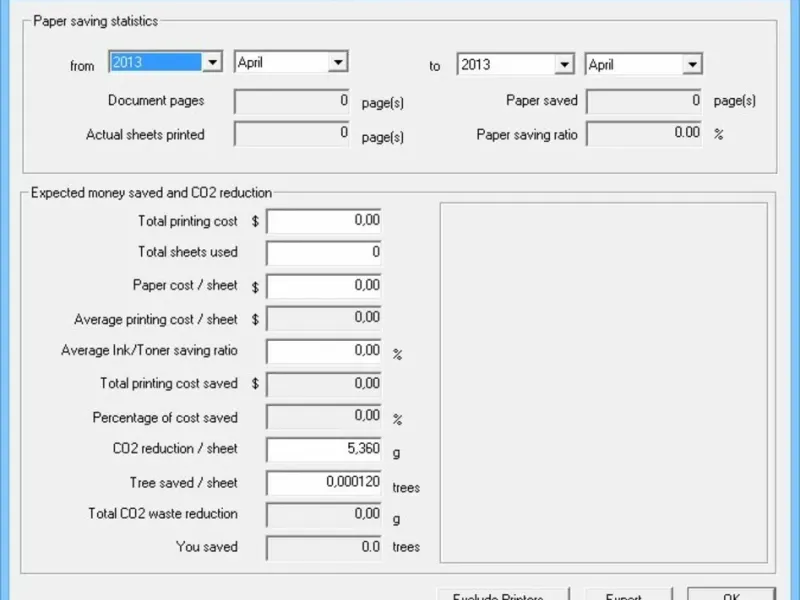Click the 'Document pages' label
The height and width of the screenshot is (600, 800).
156,101
